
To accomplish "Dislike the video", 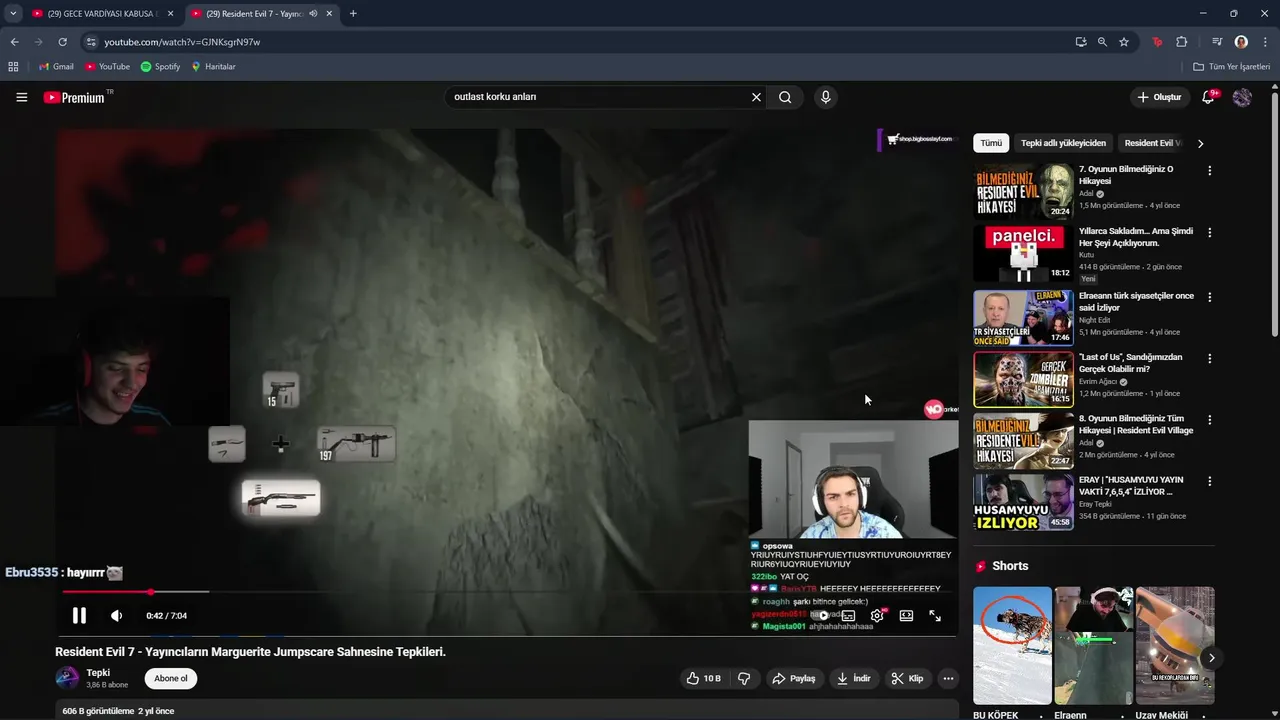I will point(744,678).
